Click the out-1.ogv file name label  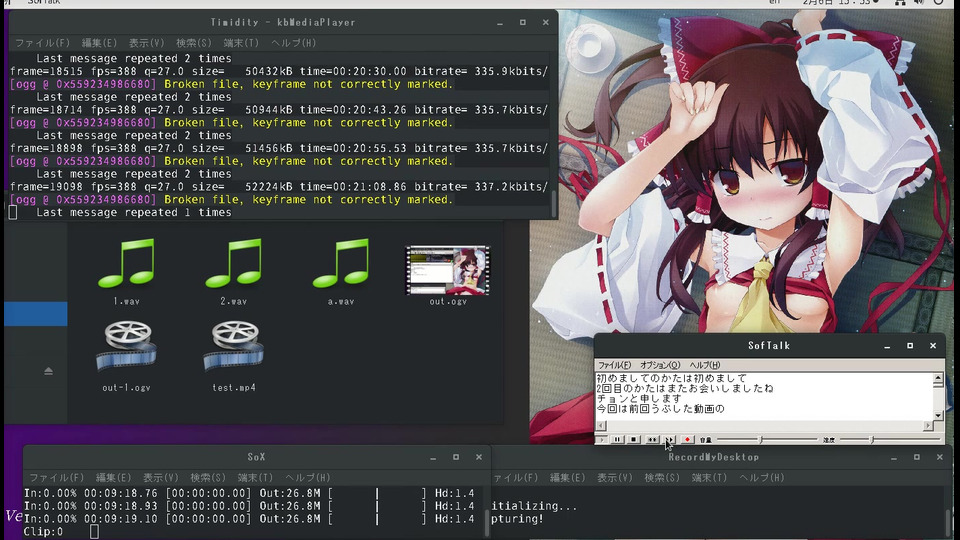127,388
